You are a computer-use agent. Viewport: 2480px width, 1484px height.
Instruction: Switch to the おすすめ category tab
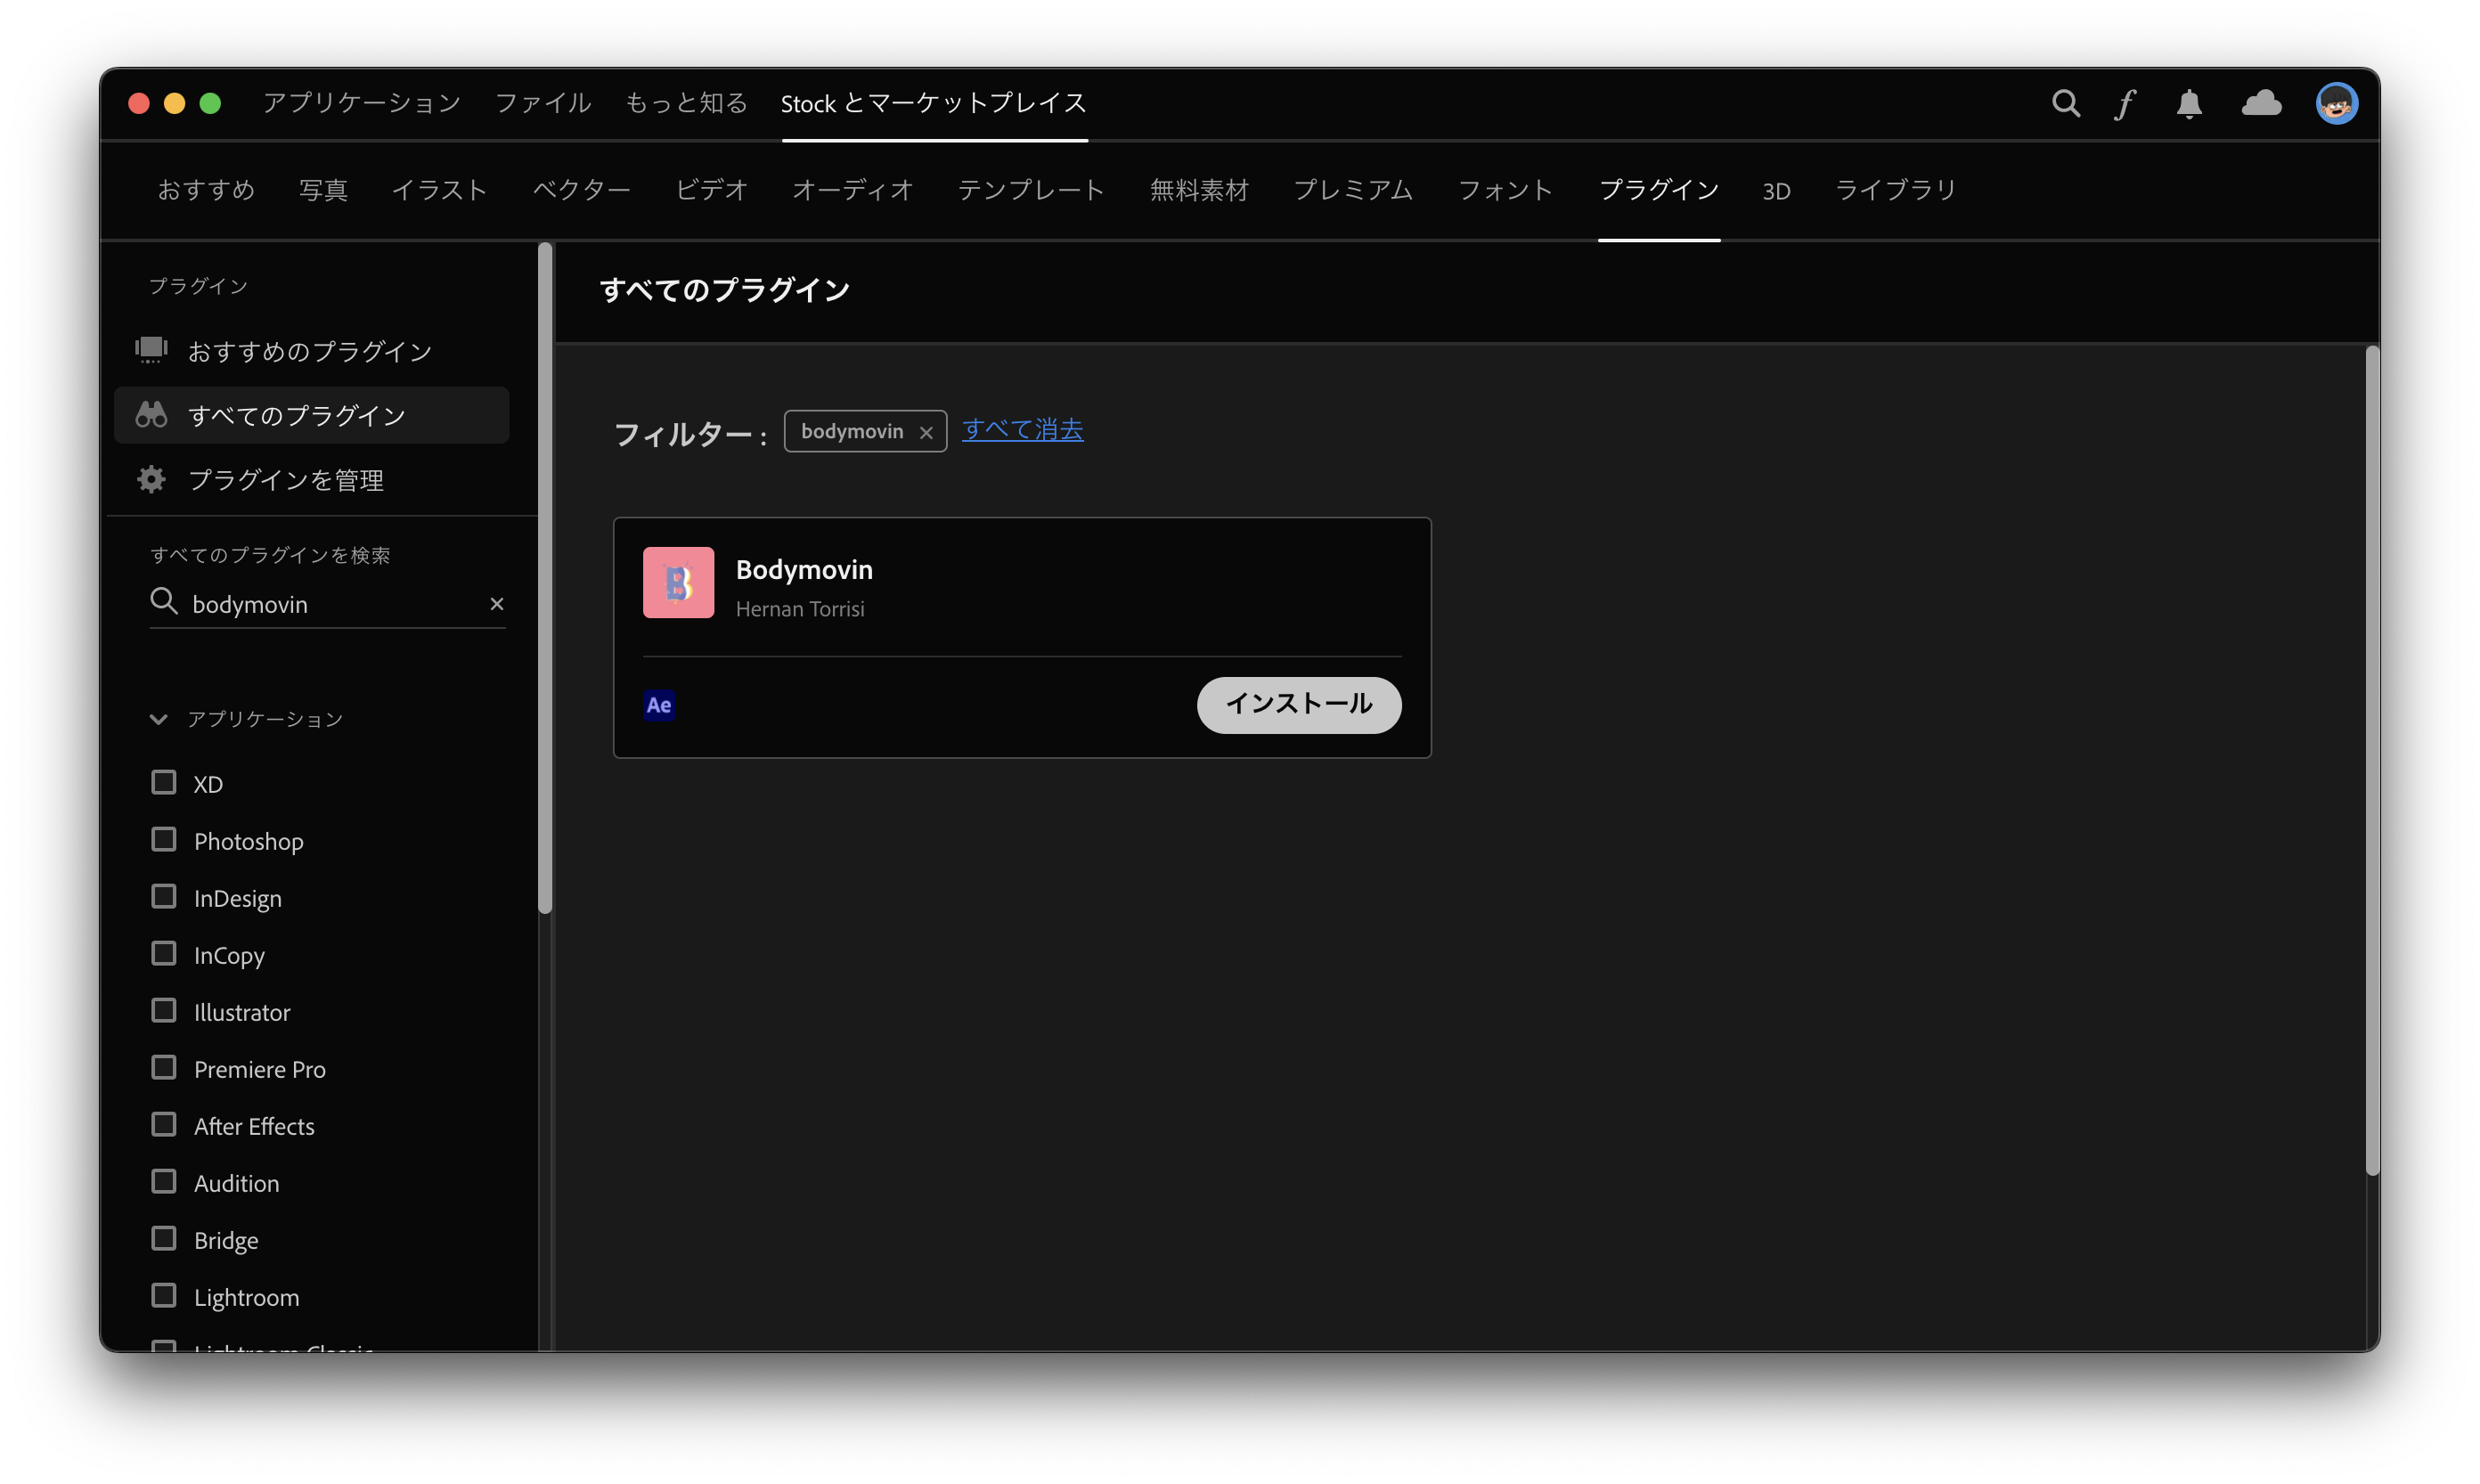tap(206, 190)
